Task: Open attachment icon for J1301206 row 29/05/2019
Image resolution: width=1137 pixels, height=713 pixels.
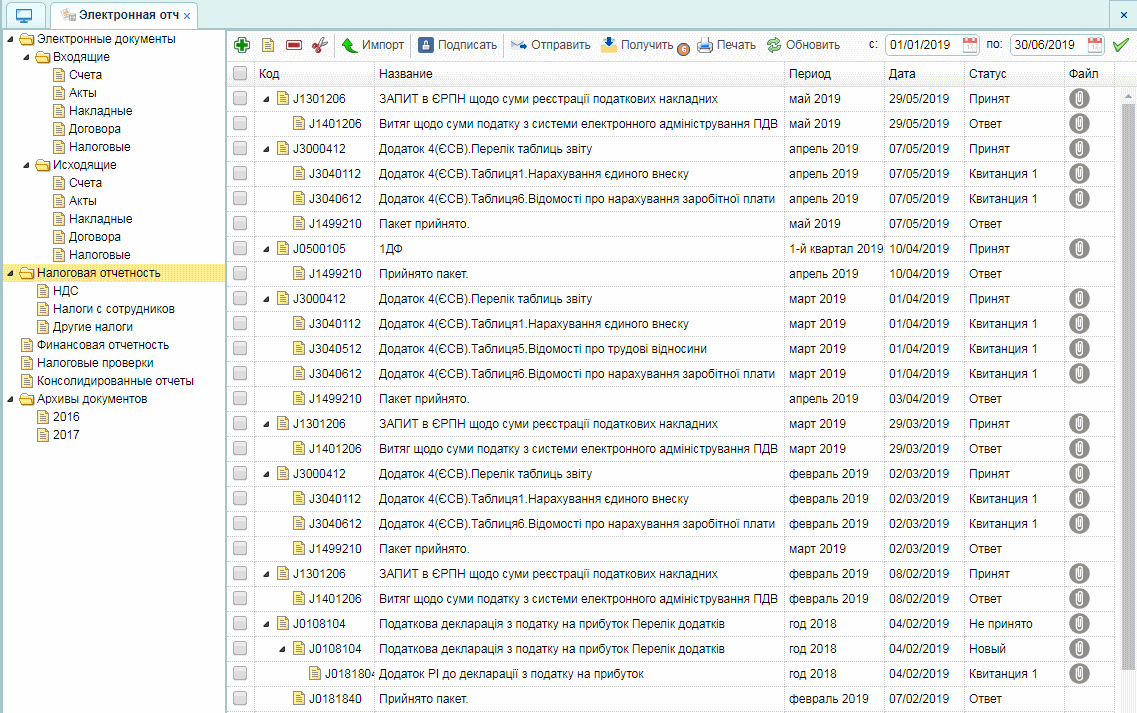Action: pyautogui.click(x=1079, y=99)
